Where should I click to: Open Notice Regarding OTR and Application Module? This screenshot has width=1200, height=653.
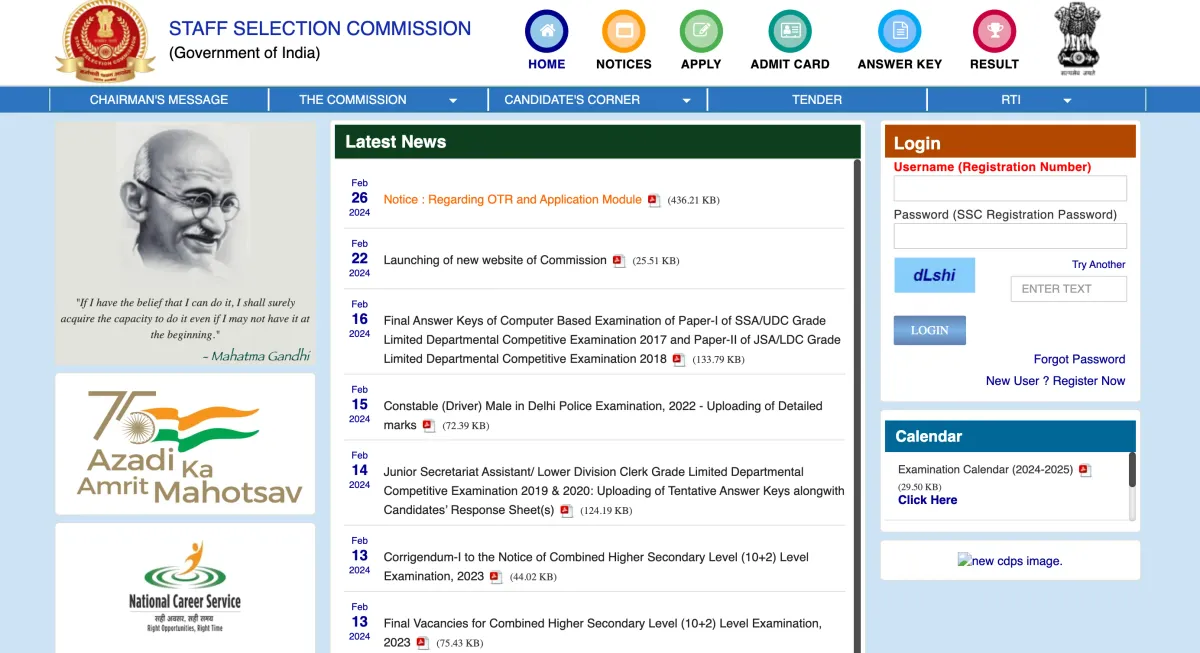click(x=512, y=200)
